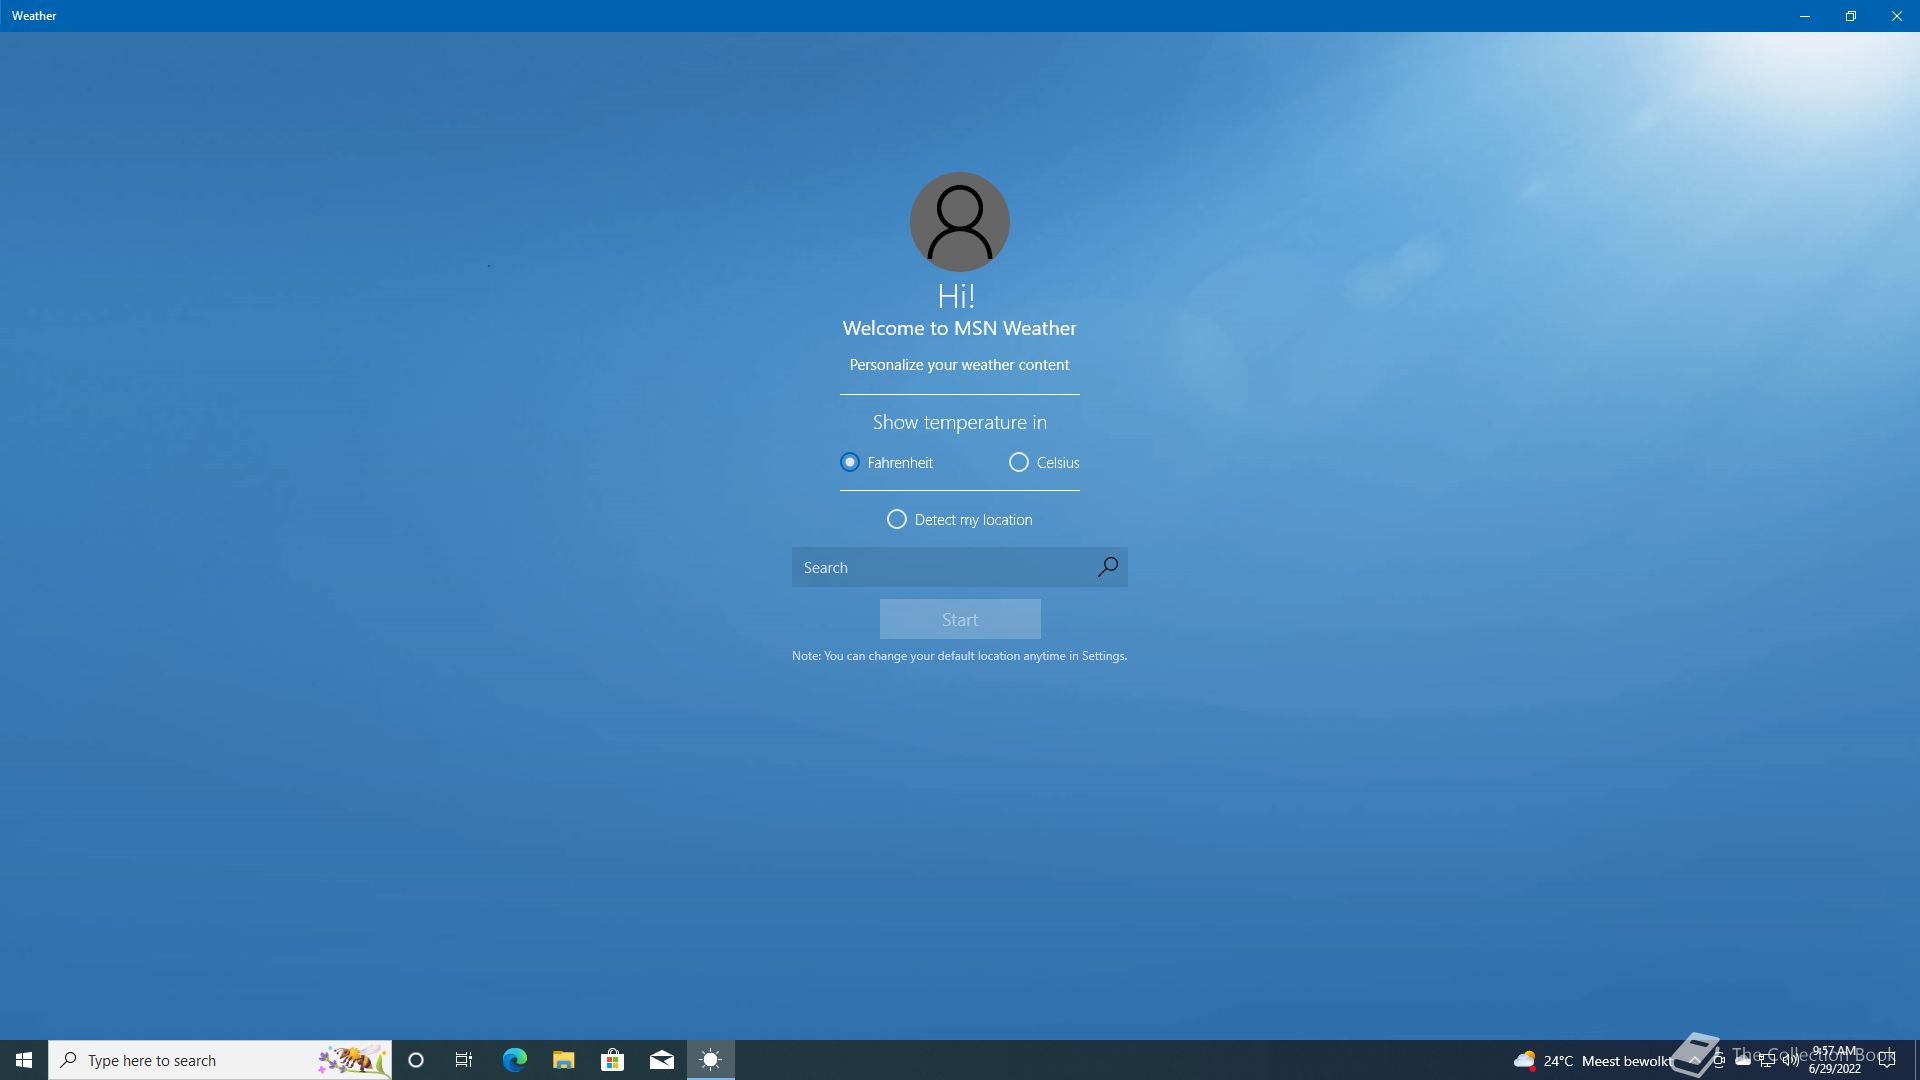Open File Explorer from the taskbar
This screenshot has height=1080, width=1920.
563,1060
